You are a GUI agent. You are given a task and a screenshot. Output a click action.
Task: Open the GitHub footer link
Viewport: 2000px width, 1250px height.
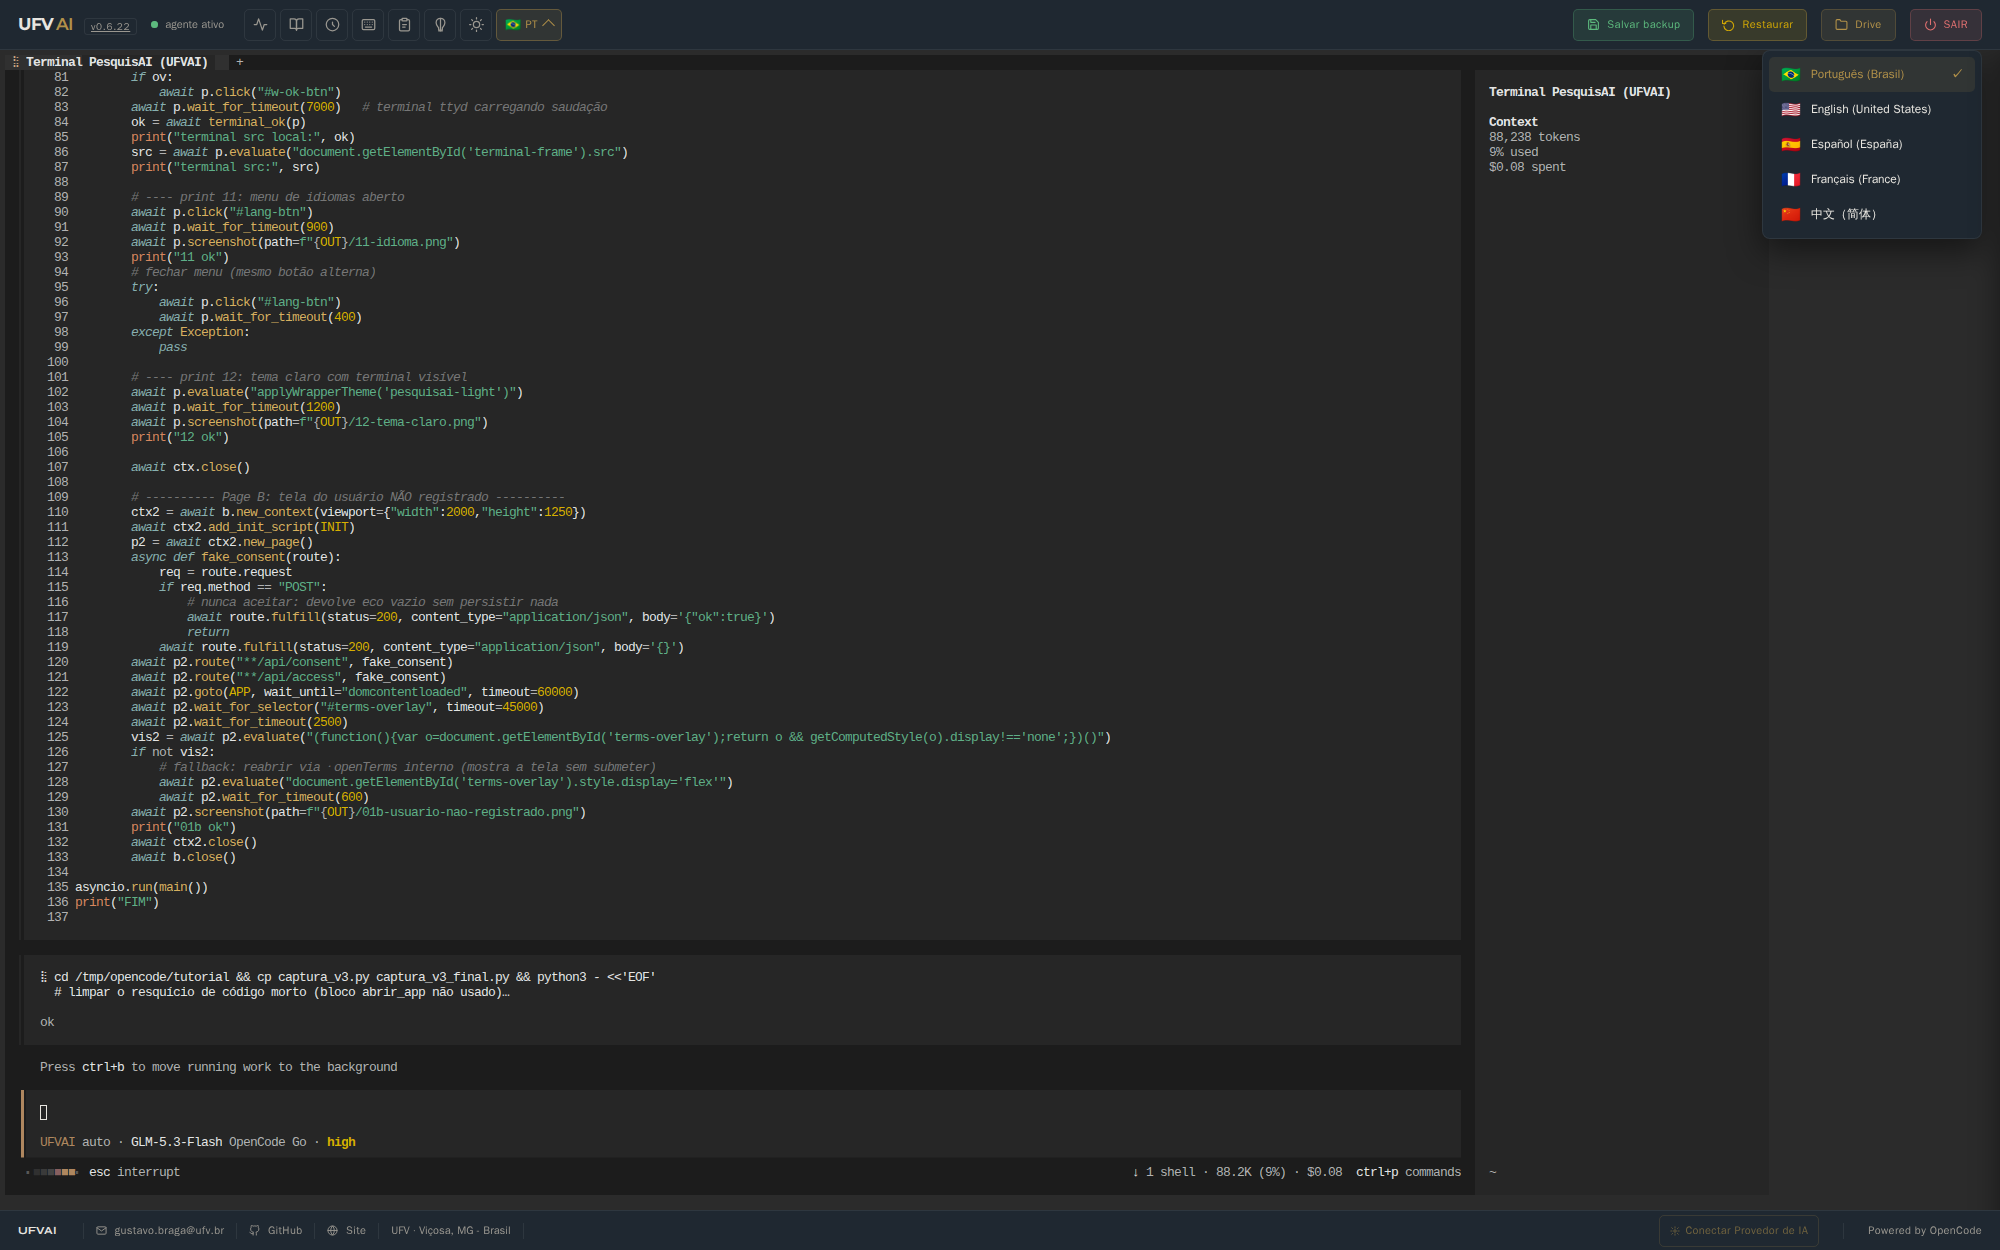[276, 1231]
